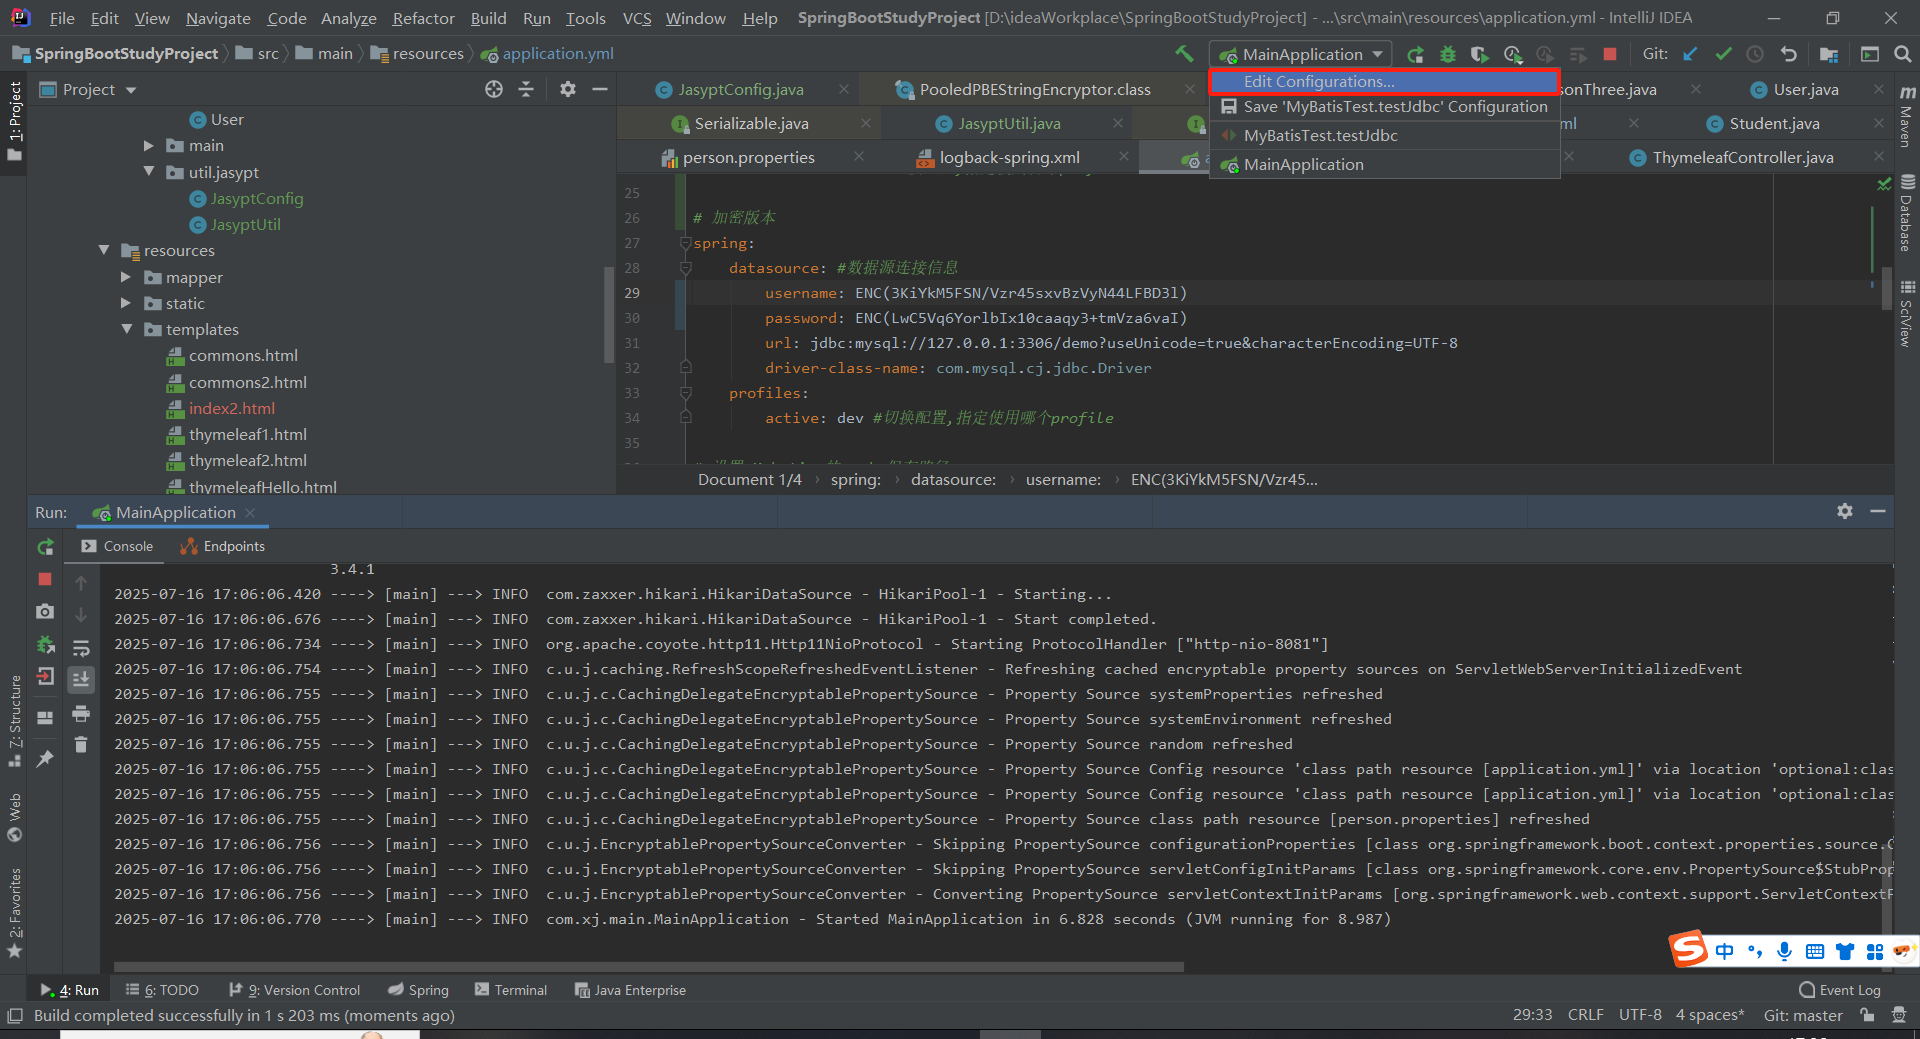Viewport: 1920px width, 1039px height.
Task: Toggle the Project tool window stripe button
Action: click(14, 120)
